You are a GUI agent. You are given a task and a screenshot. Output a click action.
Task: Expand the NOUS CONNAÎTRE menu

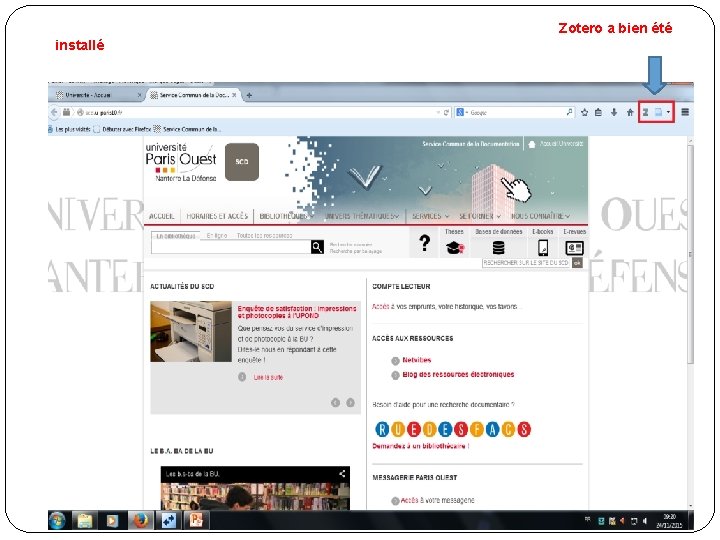(540, 216)
